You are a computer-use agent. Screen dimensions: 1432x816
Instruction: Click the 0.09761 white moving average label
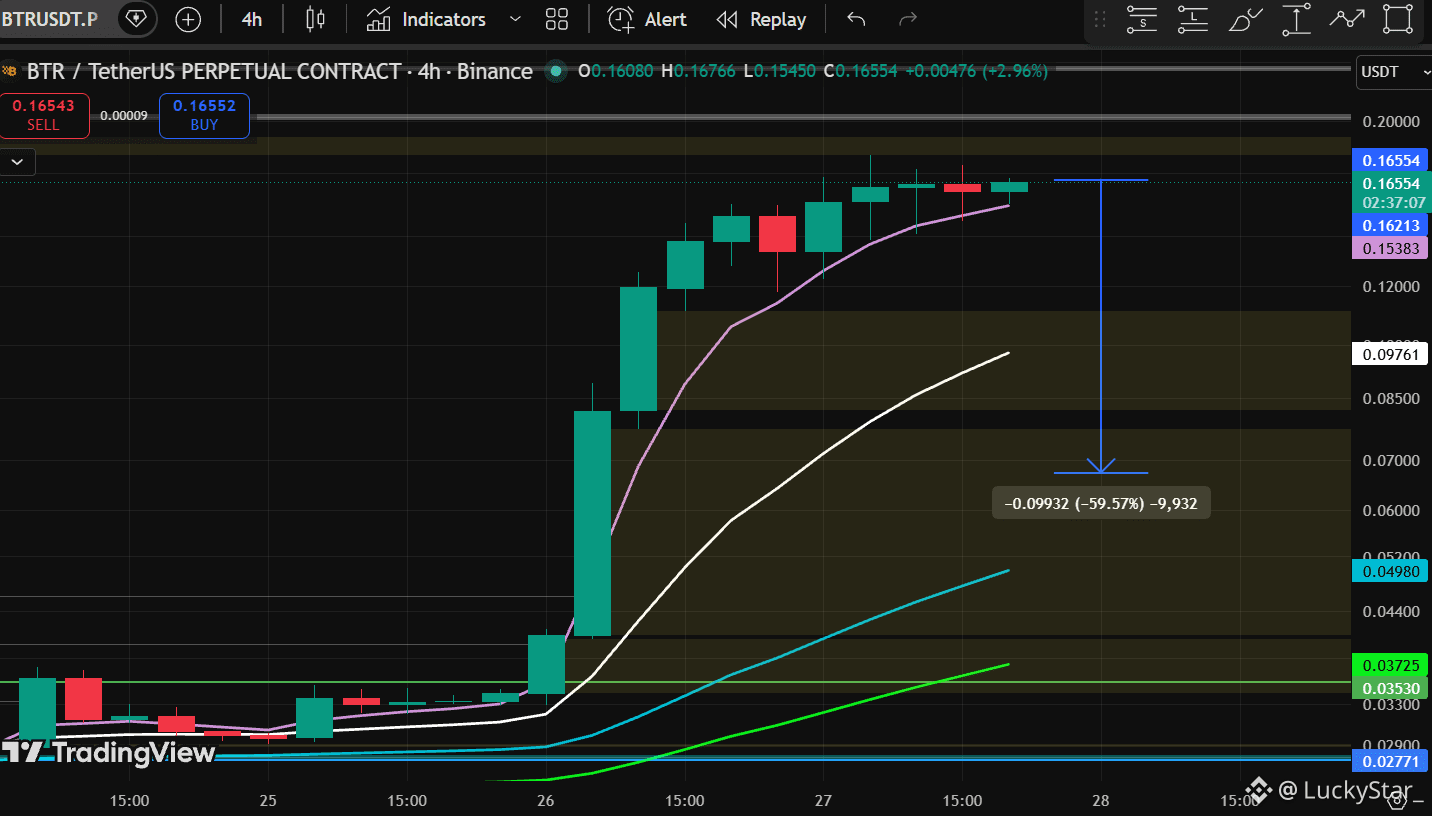pos(1390,353)
